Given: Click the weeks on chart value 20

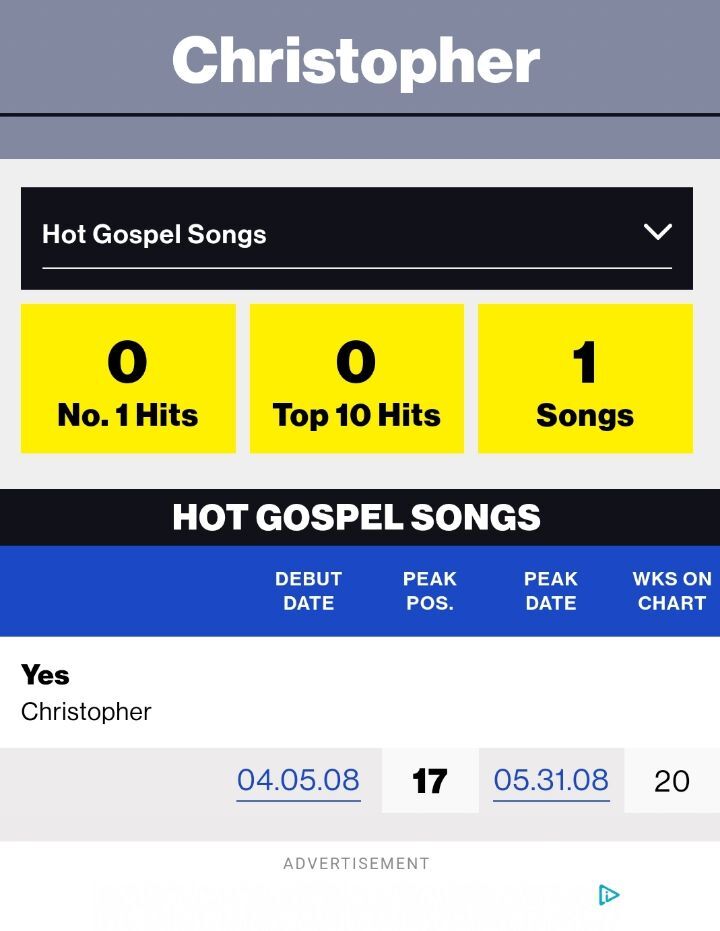Looking at the screenshot, I should (x=672, y=781).
